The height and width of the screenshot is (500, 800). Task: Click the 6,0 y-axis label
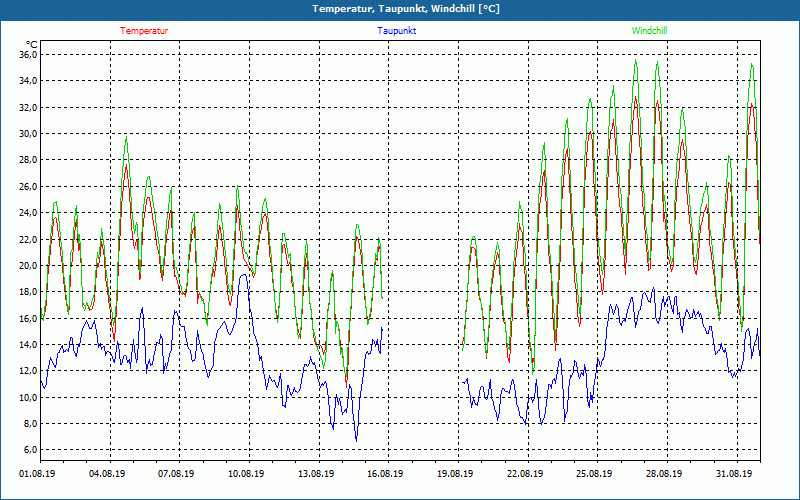pyautogui.click(x=30, y=450)
